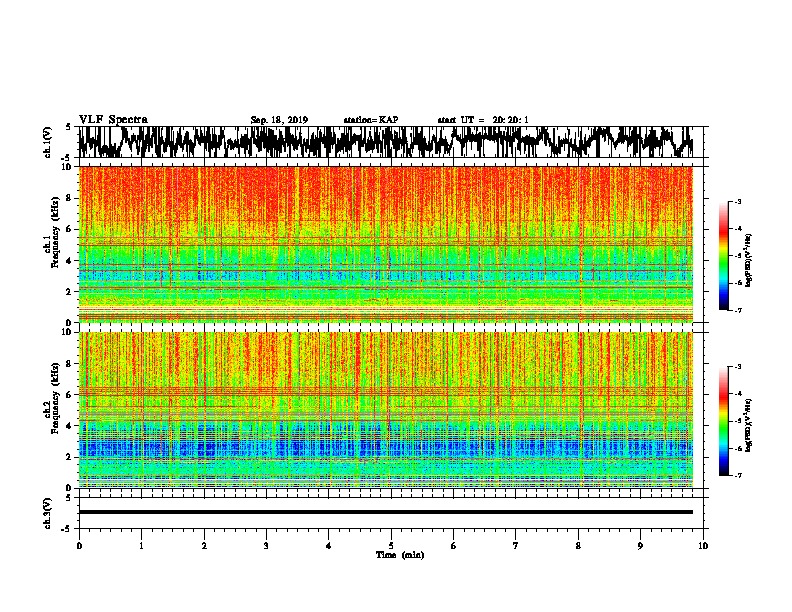The image size is (792, 612).
Task: Click the time axis tick label "5"
Action: pyautogui.click(x=391, y=546)
